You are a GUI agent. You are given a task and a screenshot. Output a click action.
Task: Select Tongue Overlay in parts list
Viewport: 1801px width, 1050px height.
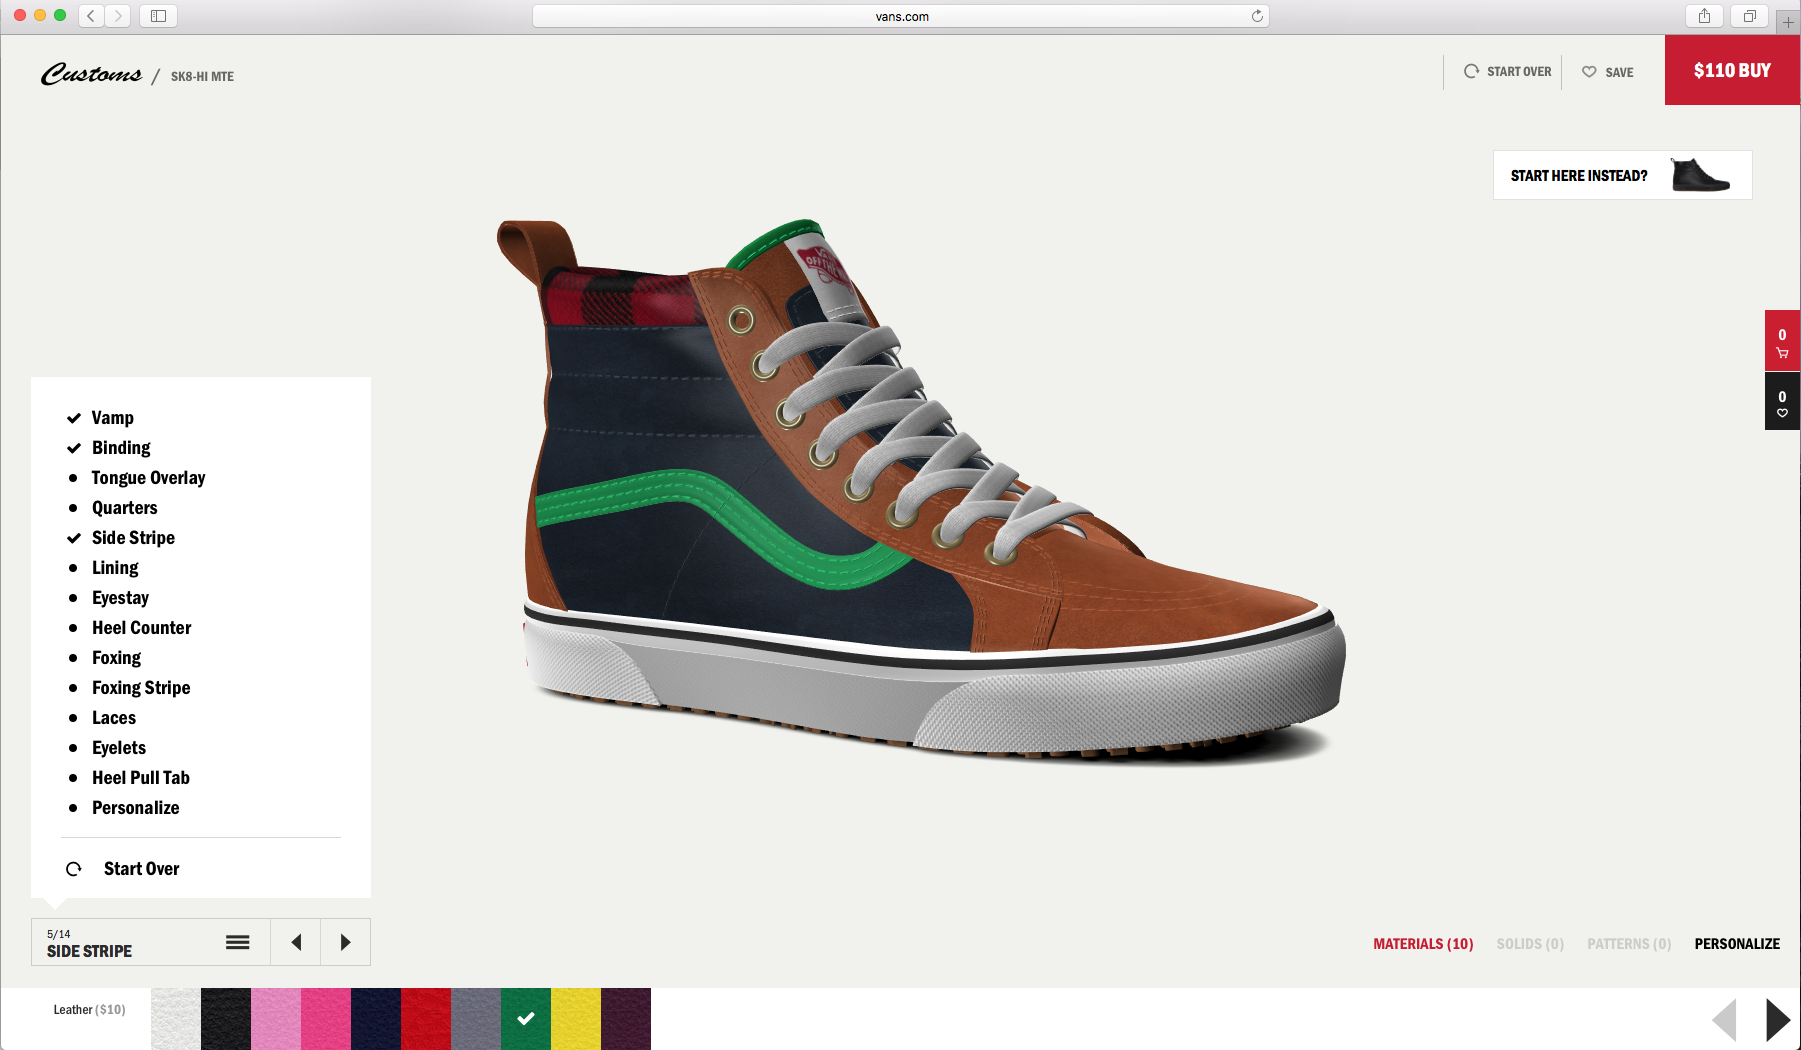click(148, 478)
